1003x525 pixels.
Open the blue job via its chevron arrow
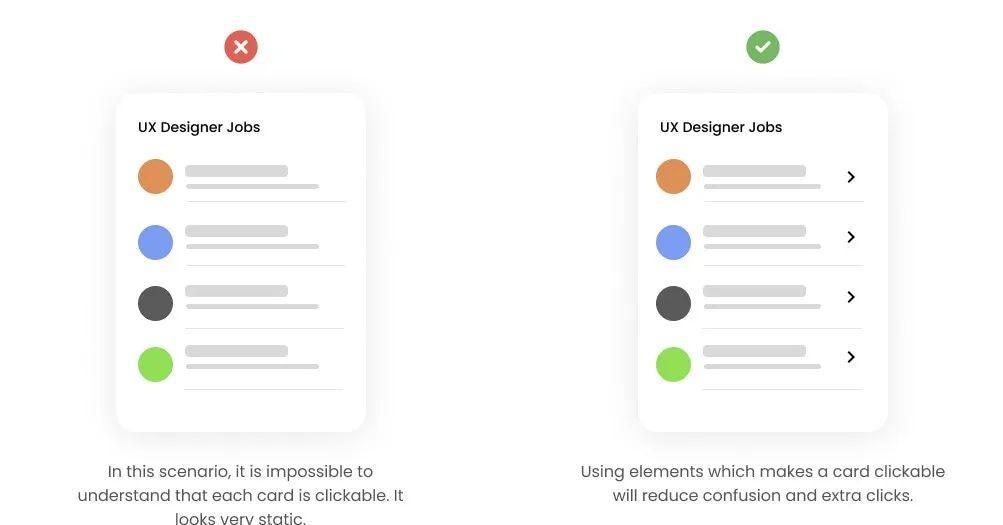pos(851,237)
